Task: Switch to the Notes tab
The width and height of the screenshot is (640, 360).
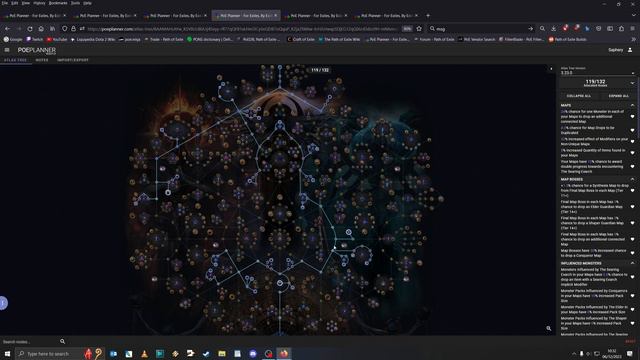Action: pyautogui.click(x=42, y=60)
